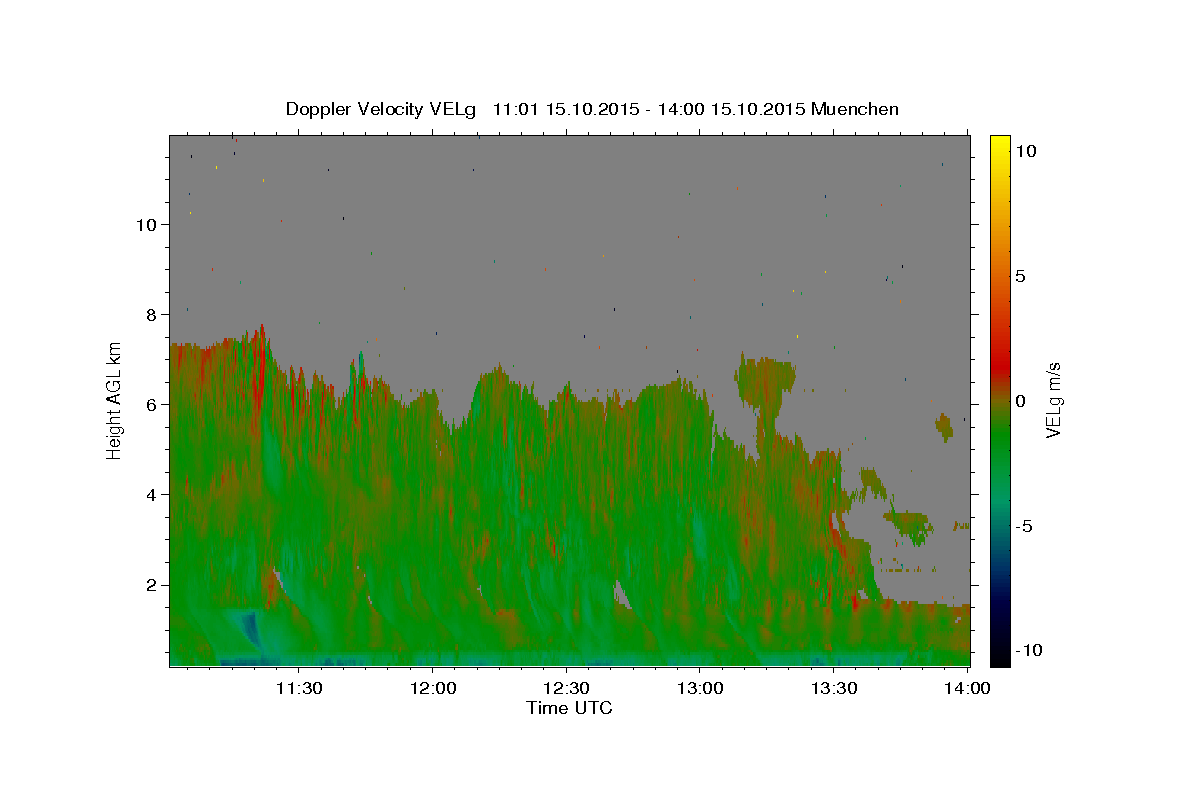Screen dimensions: 1200x800
Task: Click the 14:00 time axis tick label
Action: (968, 688)
